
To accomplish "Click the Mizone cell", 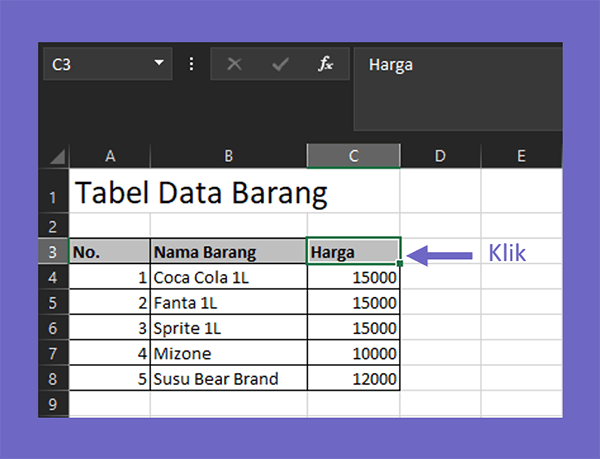I will [x=228, y=353].
